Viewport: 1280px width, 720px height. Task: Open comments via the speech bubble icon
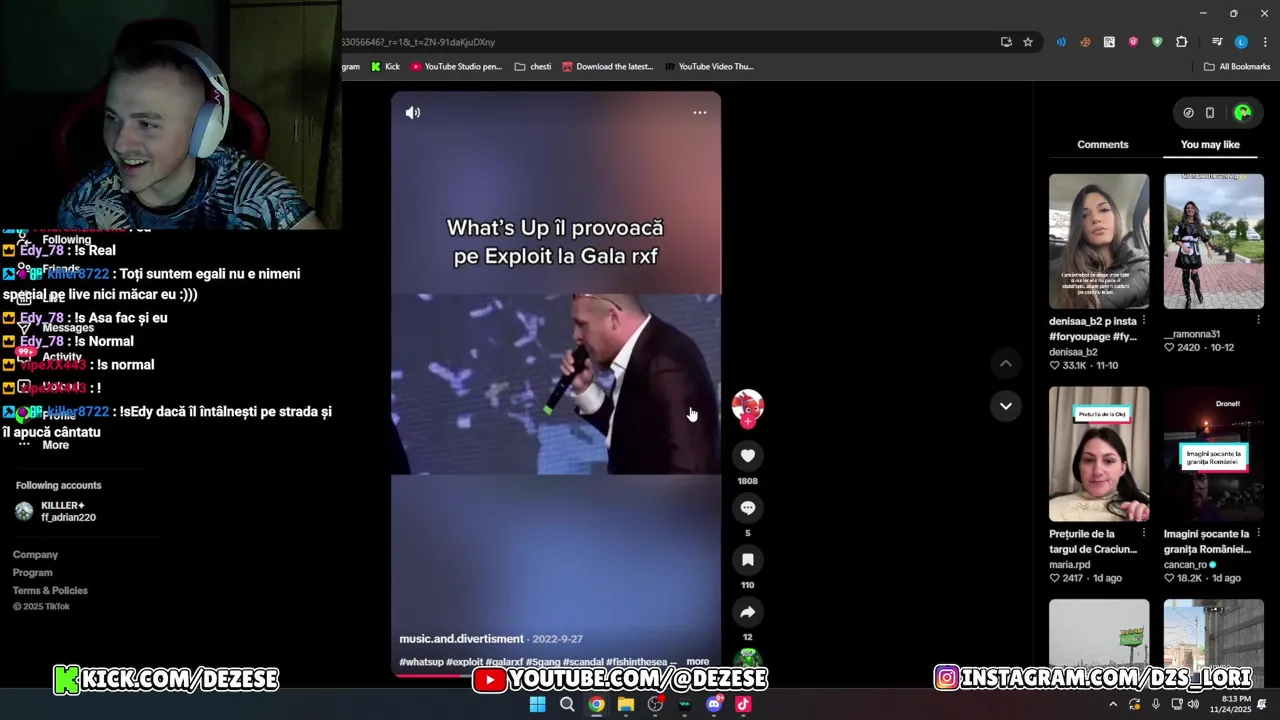(x=747, y=508)
